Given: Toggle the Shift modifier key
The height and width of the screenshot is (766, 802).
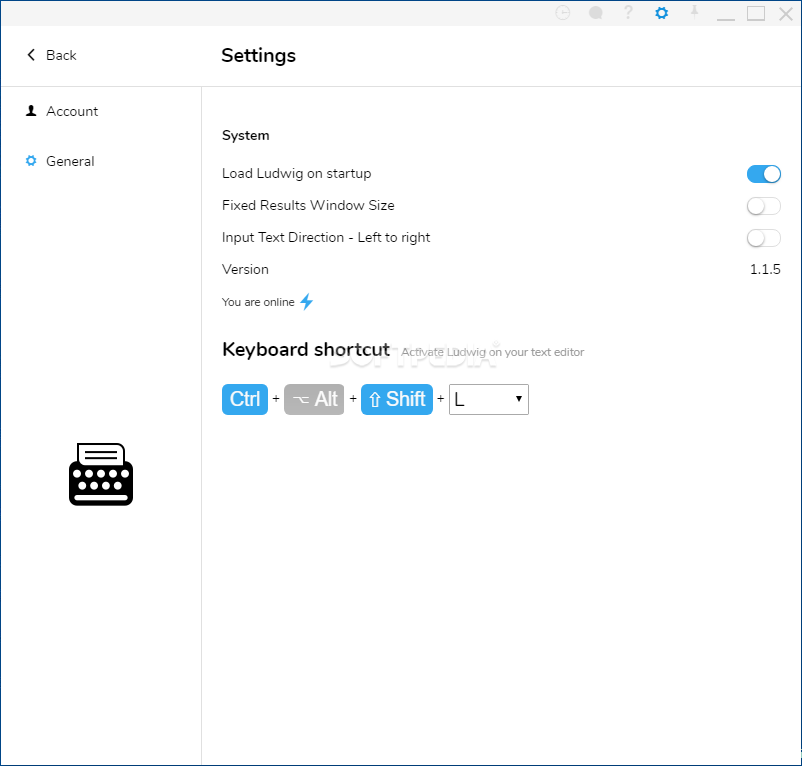Looking at the screenshot, I should point(397,399).
